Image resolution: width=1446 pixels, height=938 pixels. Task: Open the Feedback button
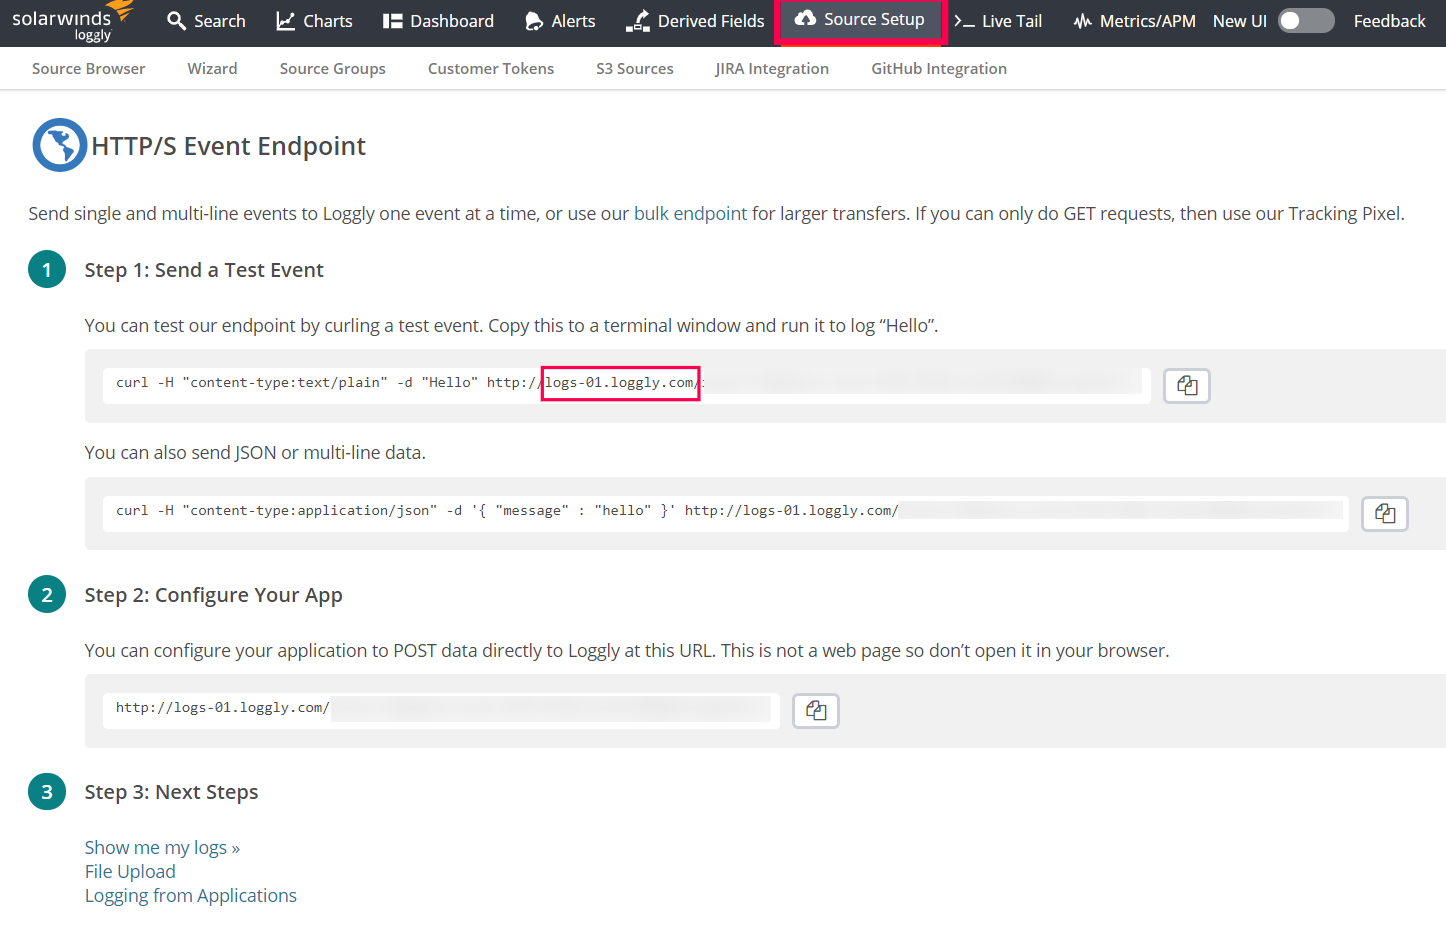[x=1389, y=21]
